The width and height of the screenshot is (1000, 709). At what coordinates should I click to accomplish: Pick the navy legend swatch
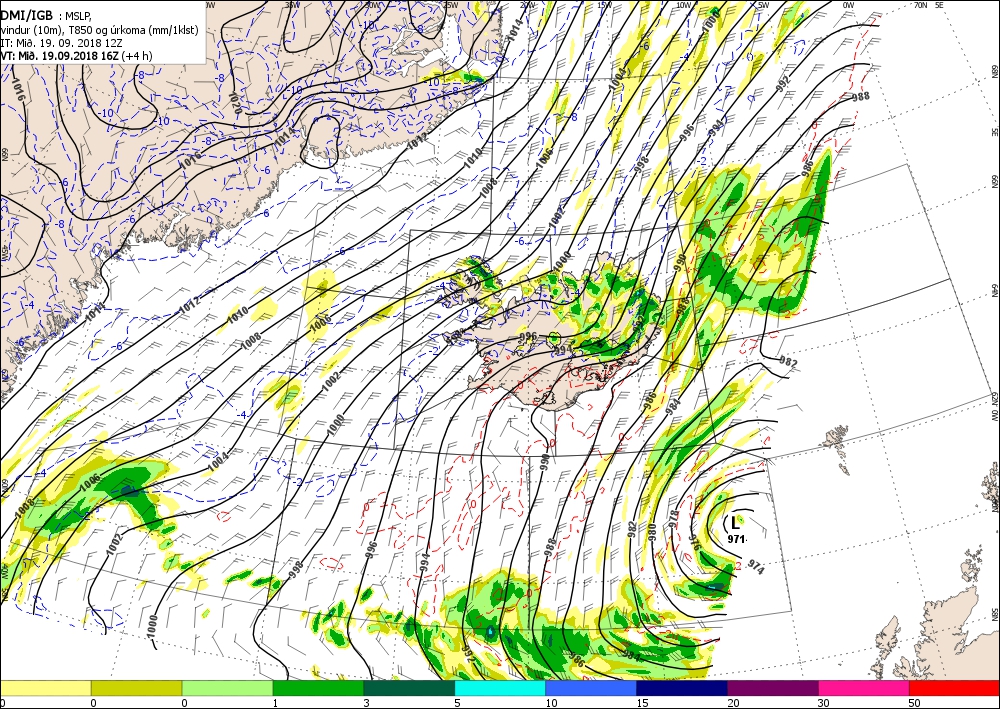(x=682, y=688)
